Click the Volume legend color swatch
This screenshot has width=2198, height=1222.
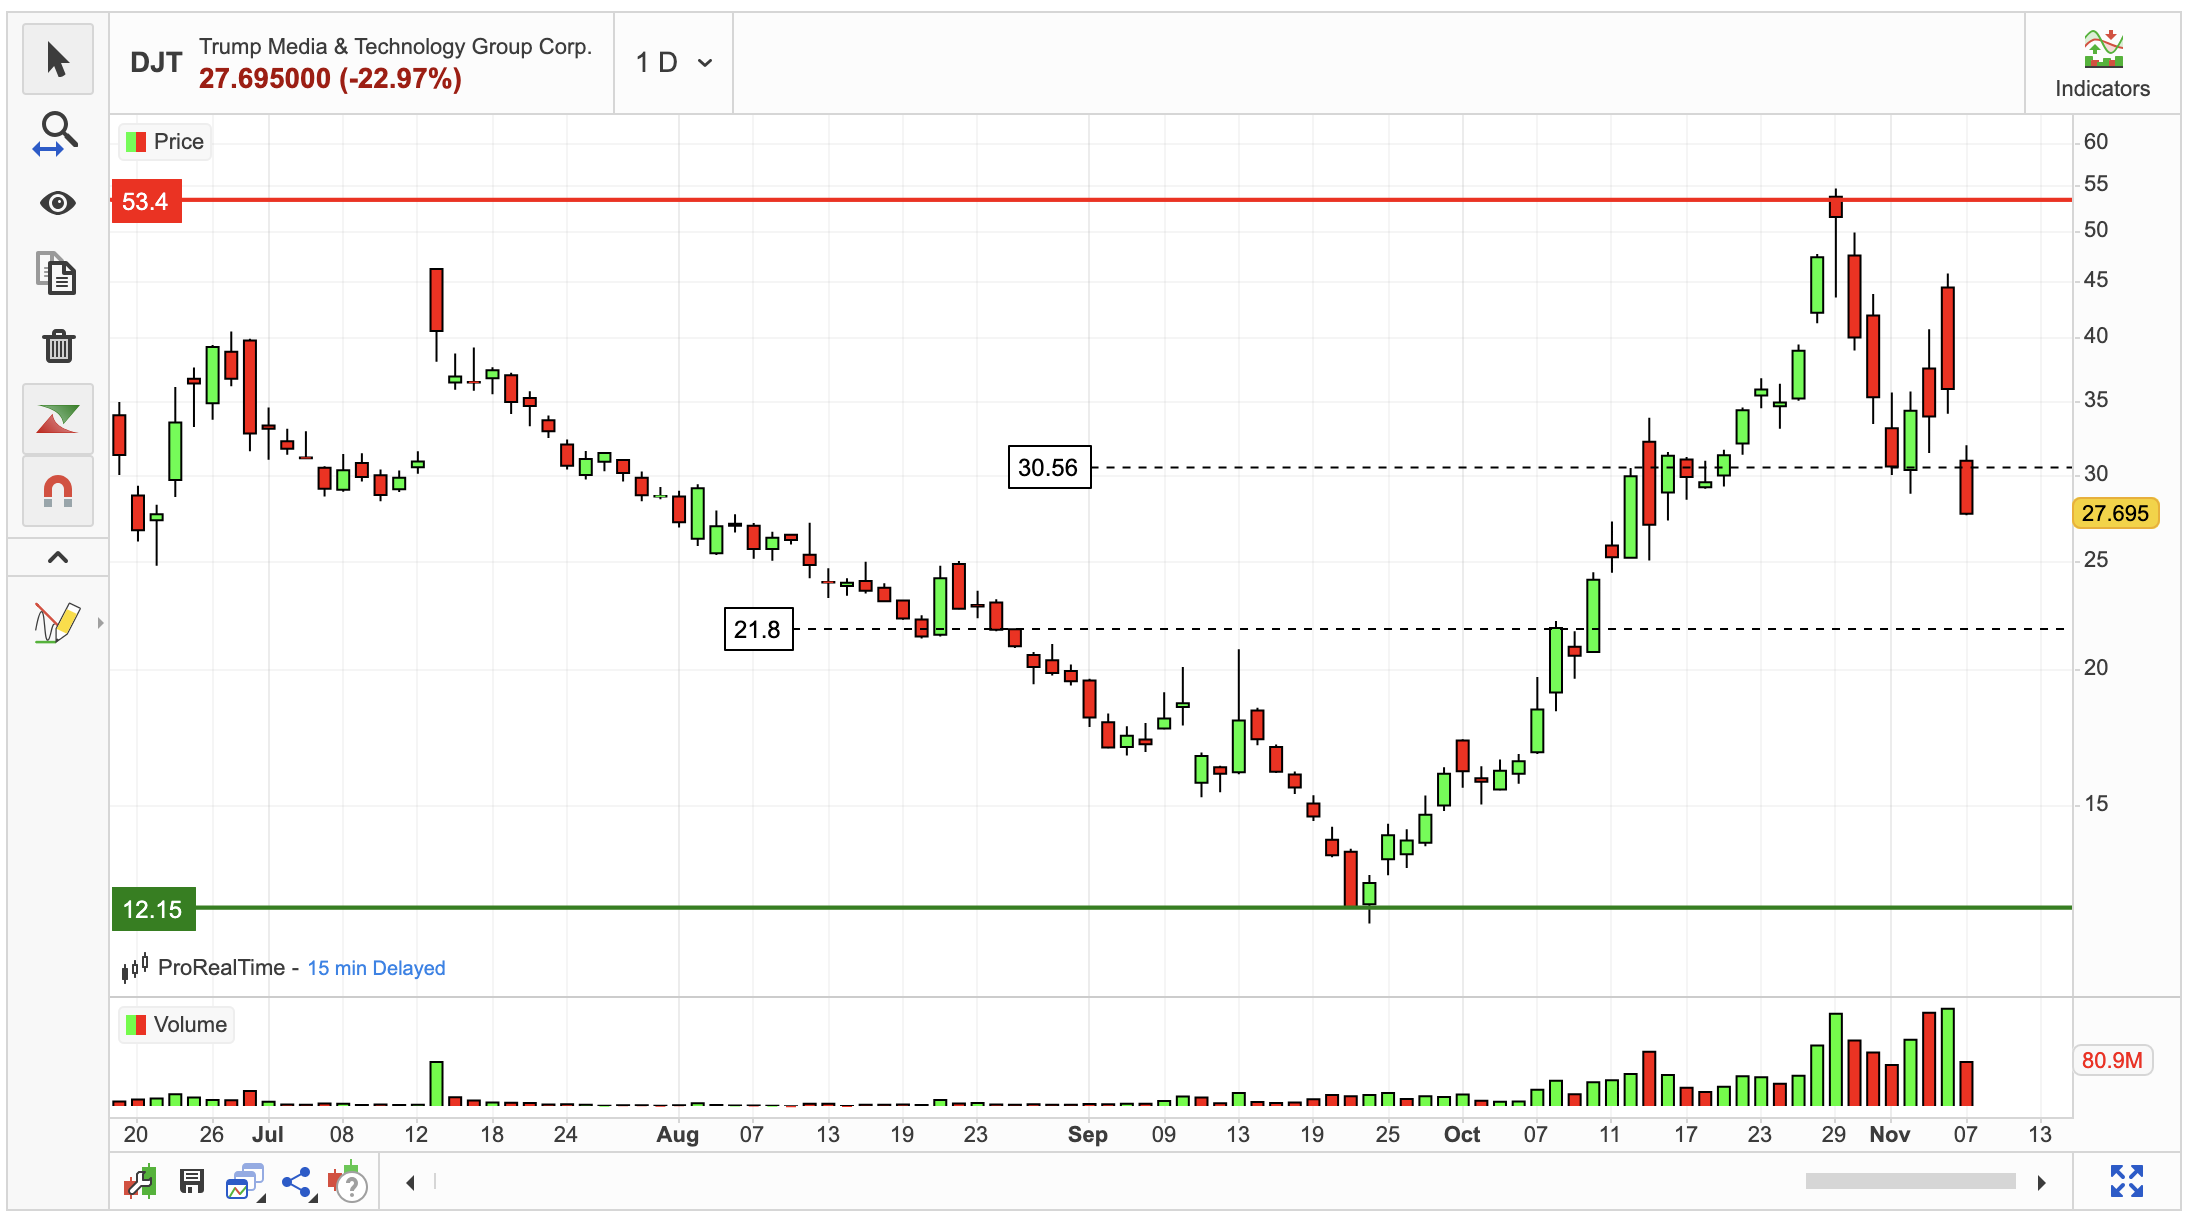136,1025
